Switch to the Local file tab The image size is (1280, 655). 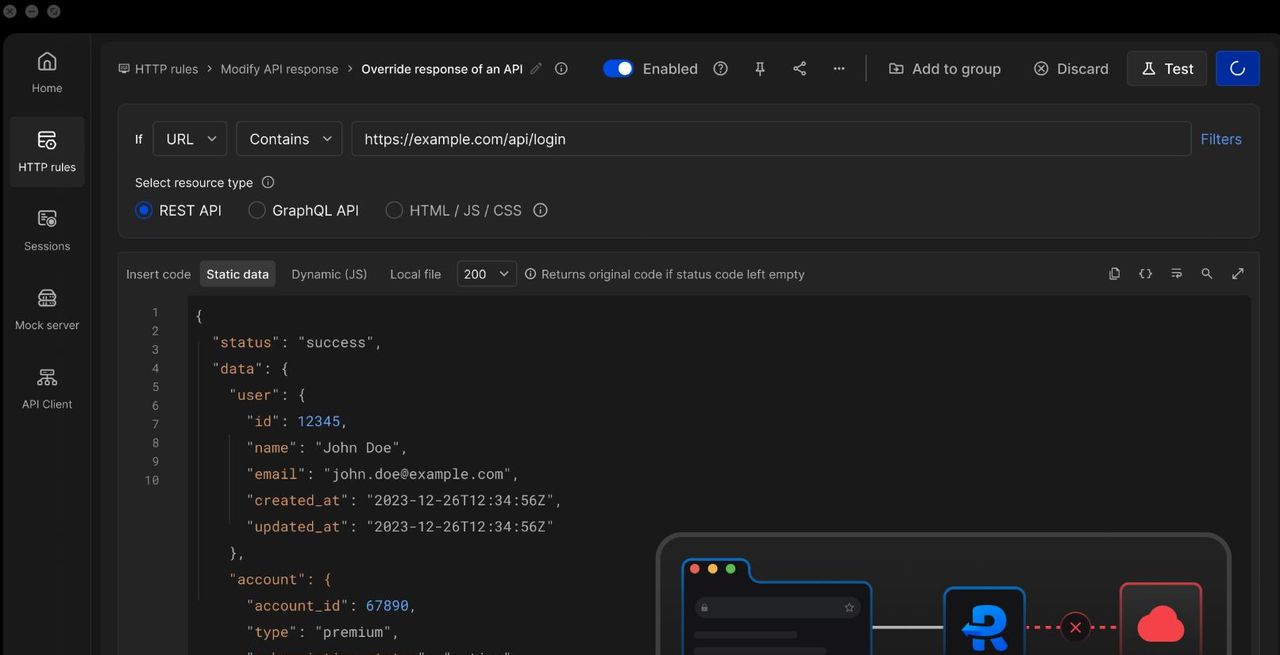tap(415, 274)
